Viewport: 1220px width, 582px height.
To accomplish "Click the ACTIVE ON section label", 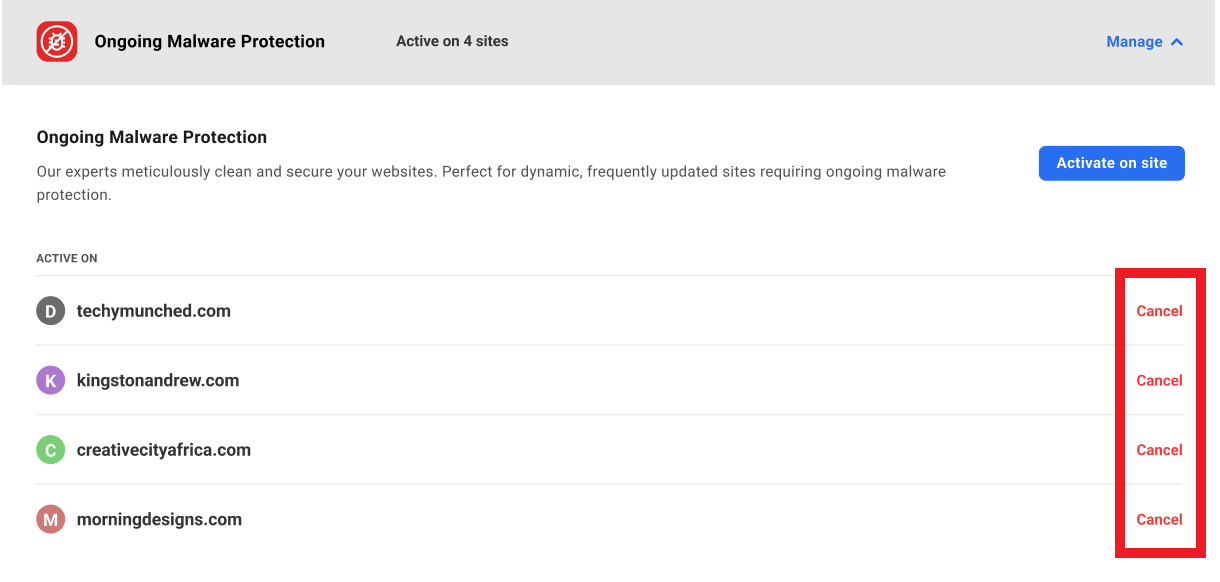I will click(x=67, y=258).
